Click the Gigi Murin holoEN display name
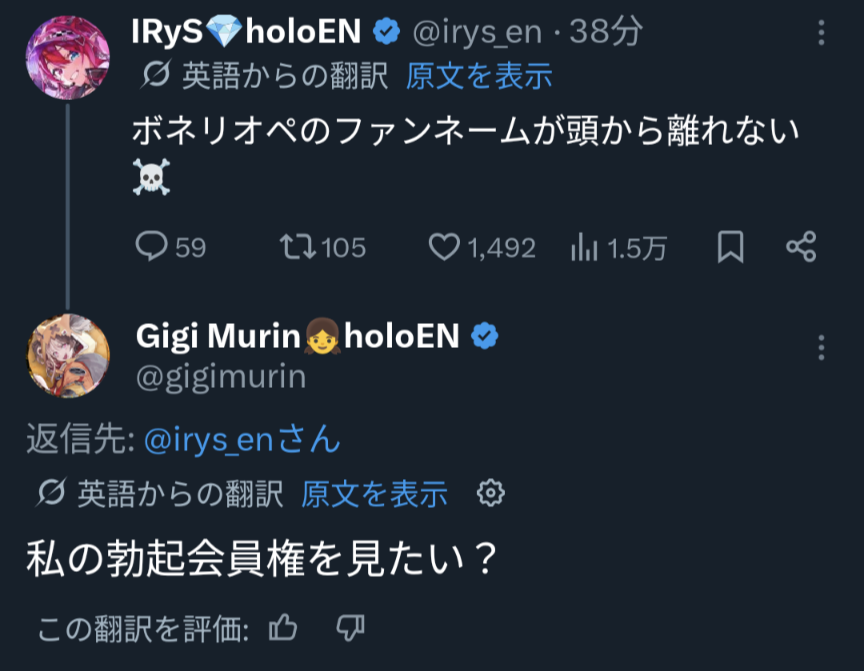864x671 pixels. pos(297,337)
